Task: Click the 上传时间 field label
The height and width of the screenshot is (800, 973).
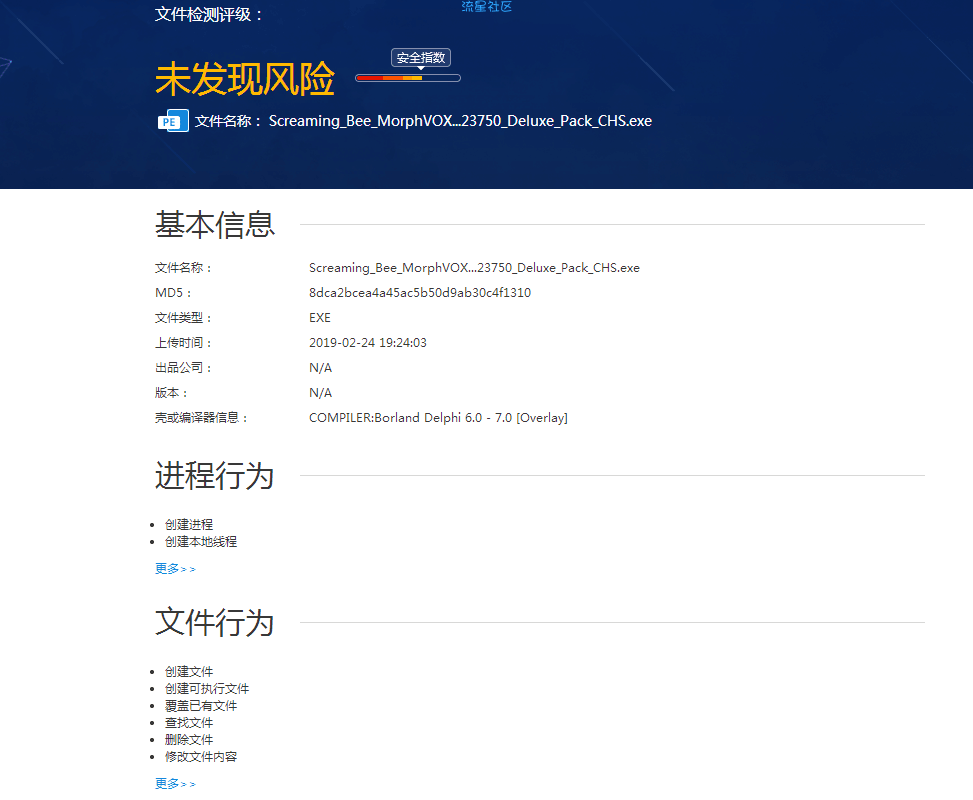Action: [184, 343]
